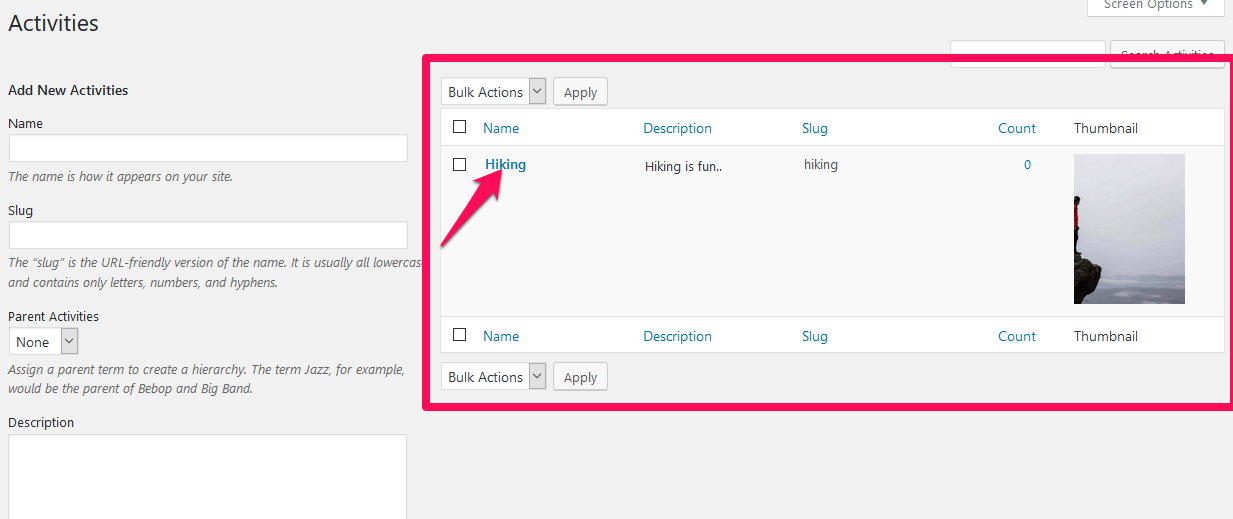The width and height of the screenshot is (1233, 519).
Task: Toggle select-all checkbox in table header
Action: [x=460, y=127]
